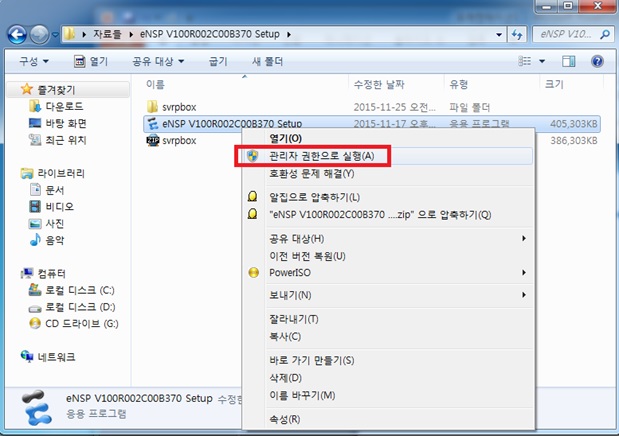Choose 바로 가기 만들기(S)
This screenshot has width=619, height=436.
pyautogui.click(x=388, y=360)
